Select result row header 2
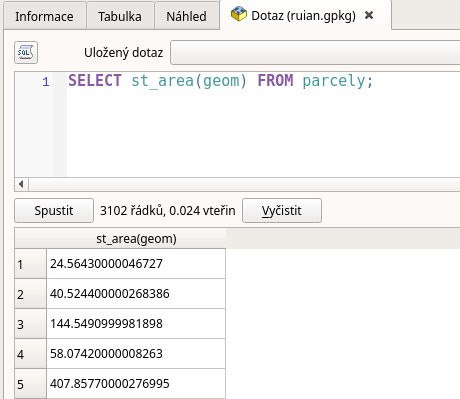 coord(30,294)
